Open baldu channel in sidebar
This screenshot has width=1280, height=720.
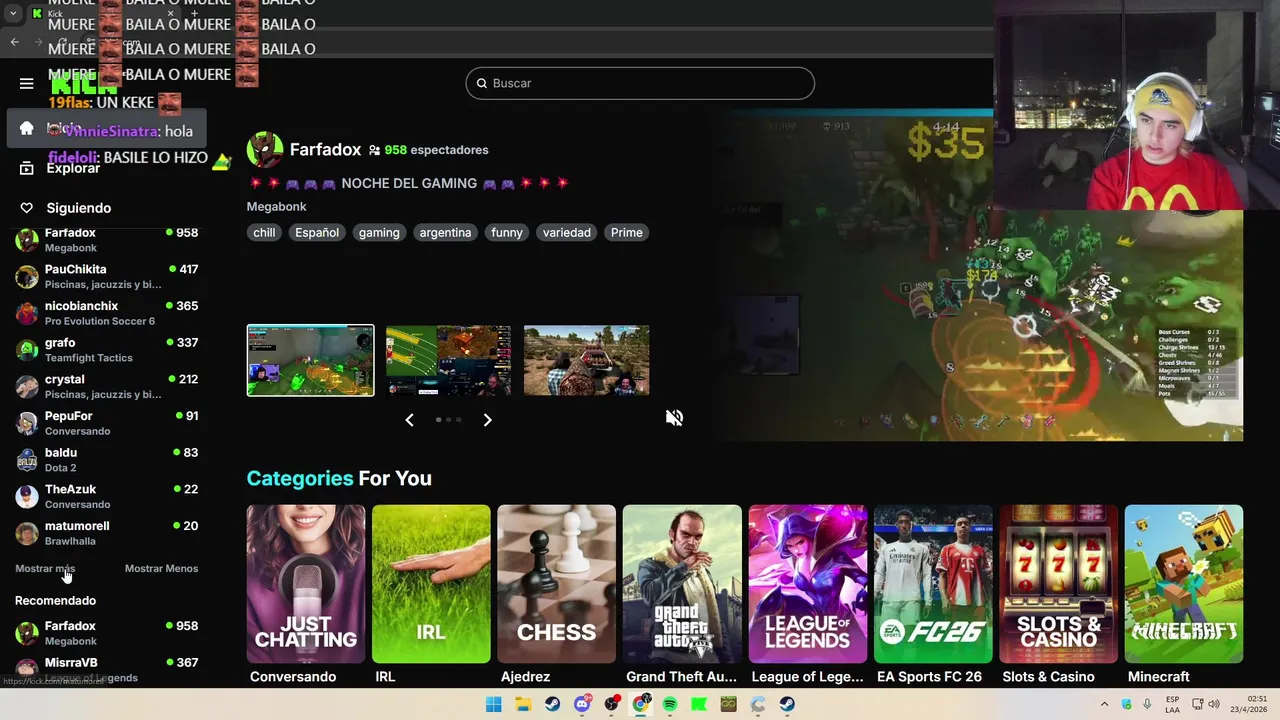click(107, 460)
